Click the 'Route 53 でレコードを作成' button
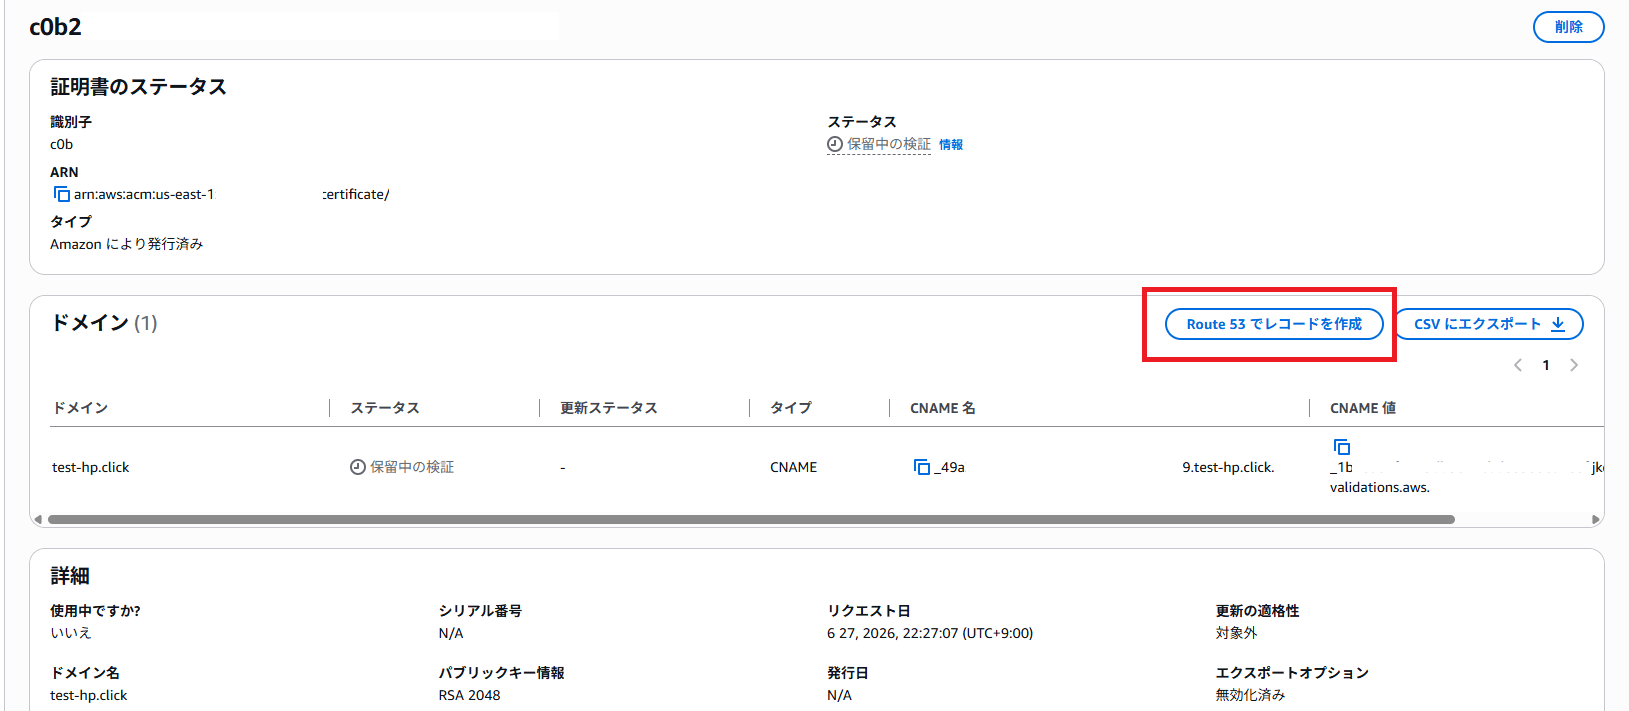This screenshot has width=1629, height=711. (1274, 324)
